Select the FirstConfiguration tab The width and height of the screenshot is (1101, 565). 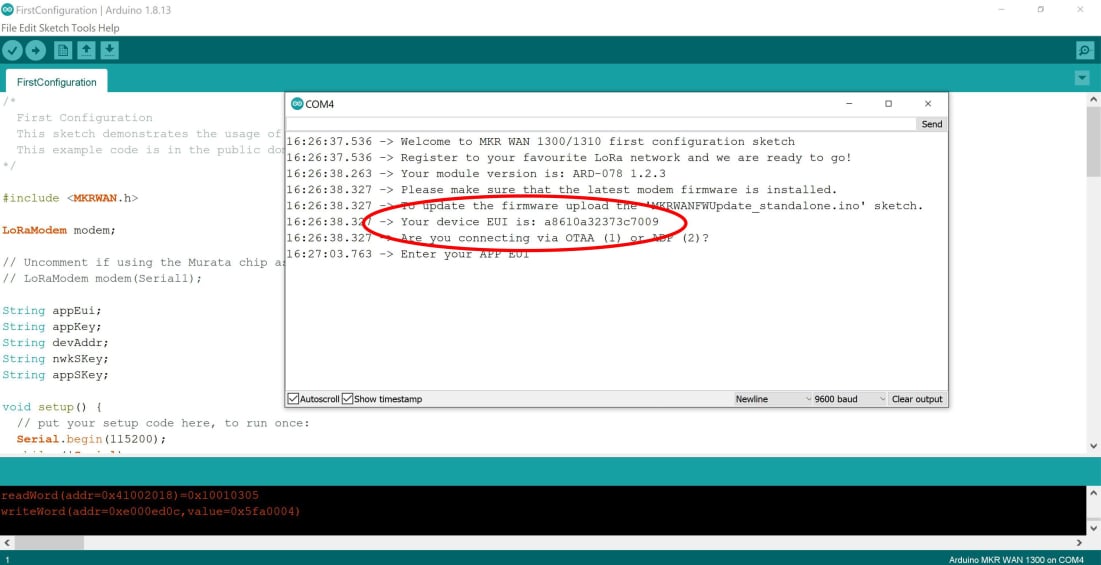(x=57, y=82)
